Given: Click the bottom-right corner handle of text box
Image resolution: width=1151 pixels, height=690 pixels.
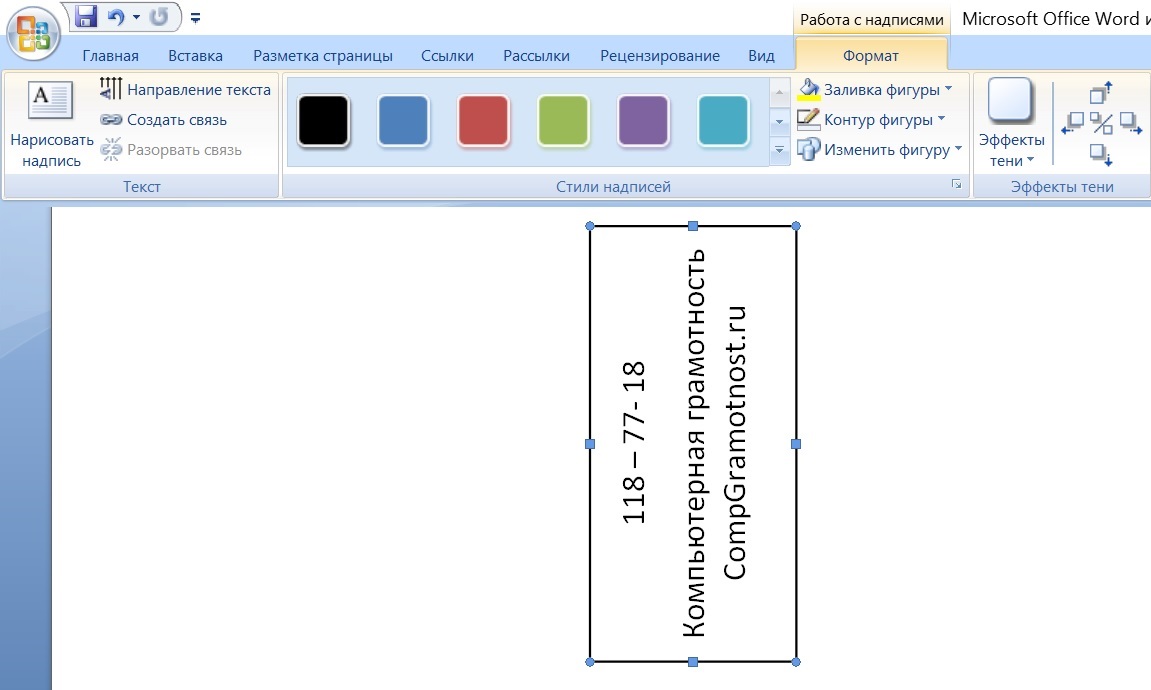Looking at the screenshot, I should [x=796, y=662].
